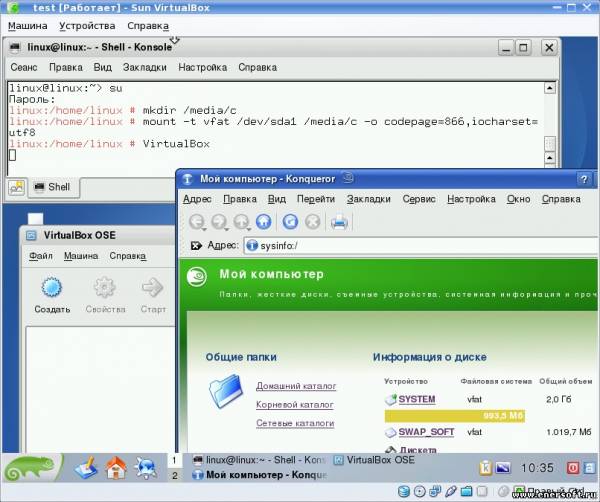Viewport: 600px width, 502px height.
Task: Open Konsole's Вид menu
Action: coord(103,67)
